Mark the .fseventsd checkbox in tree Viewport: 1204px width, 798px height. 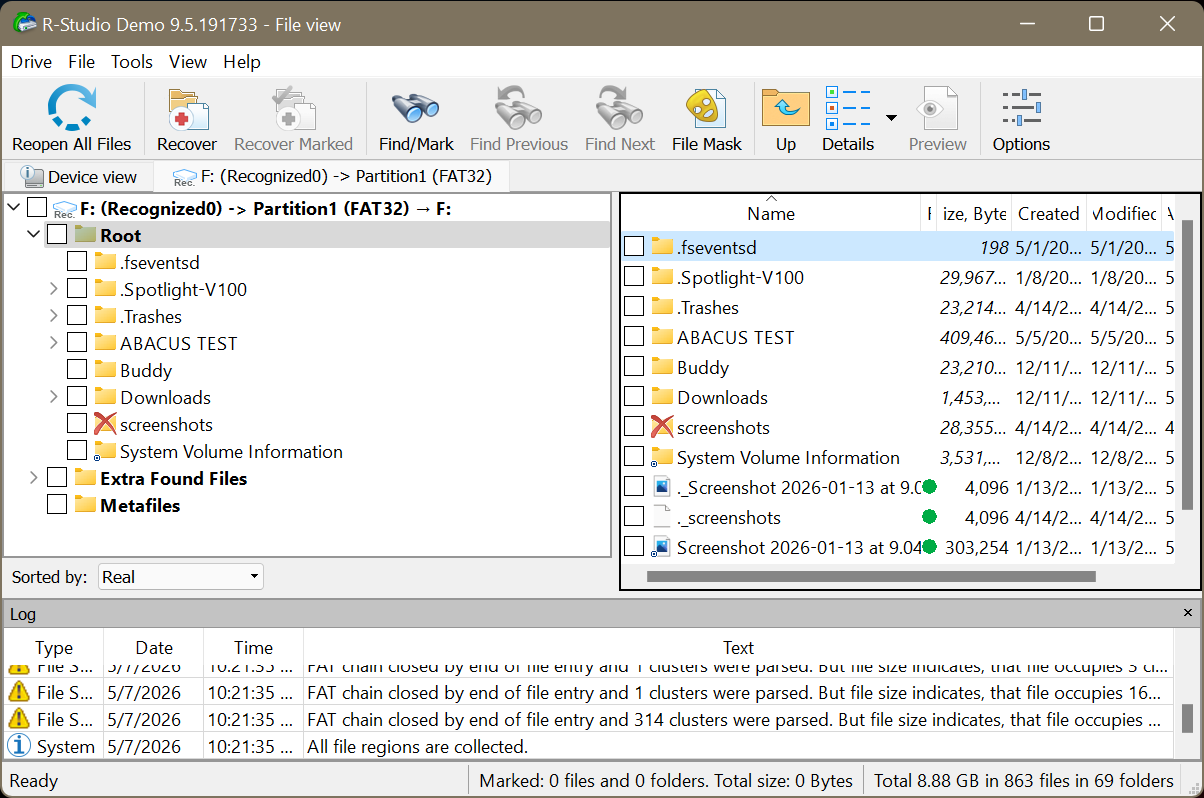pos(77,262)
